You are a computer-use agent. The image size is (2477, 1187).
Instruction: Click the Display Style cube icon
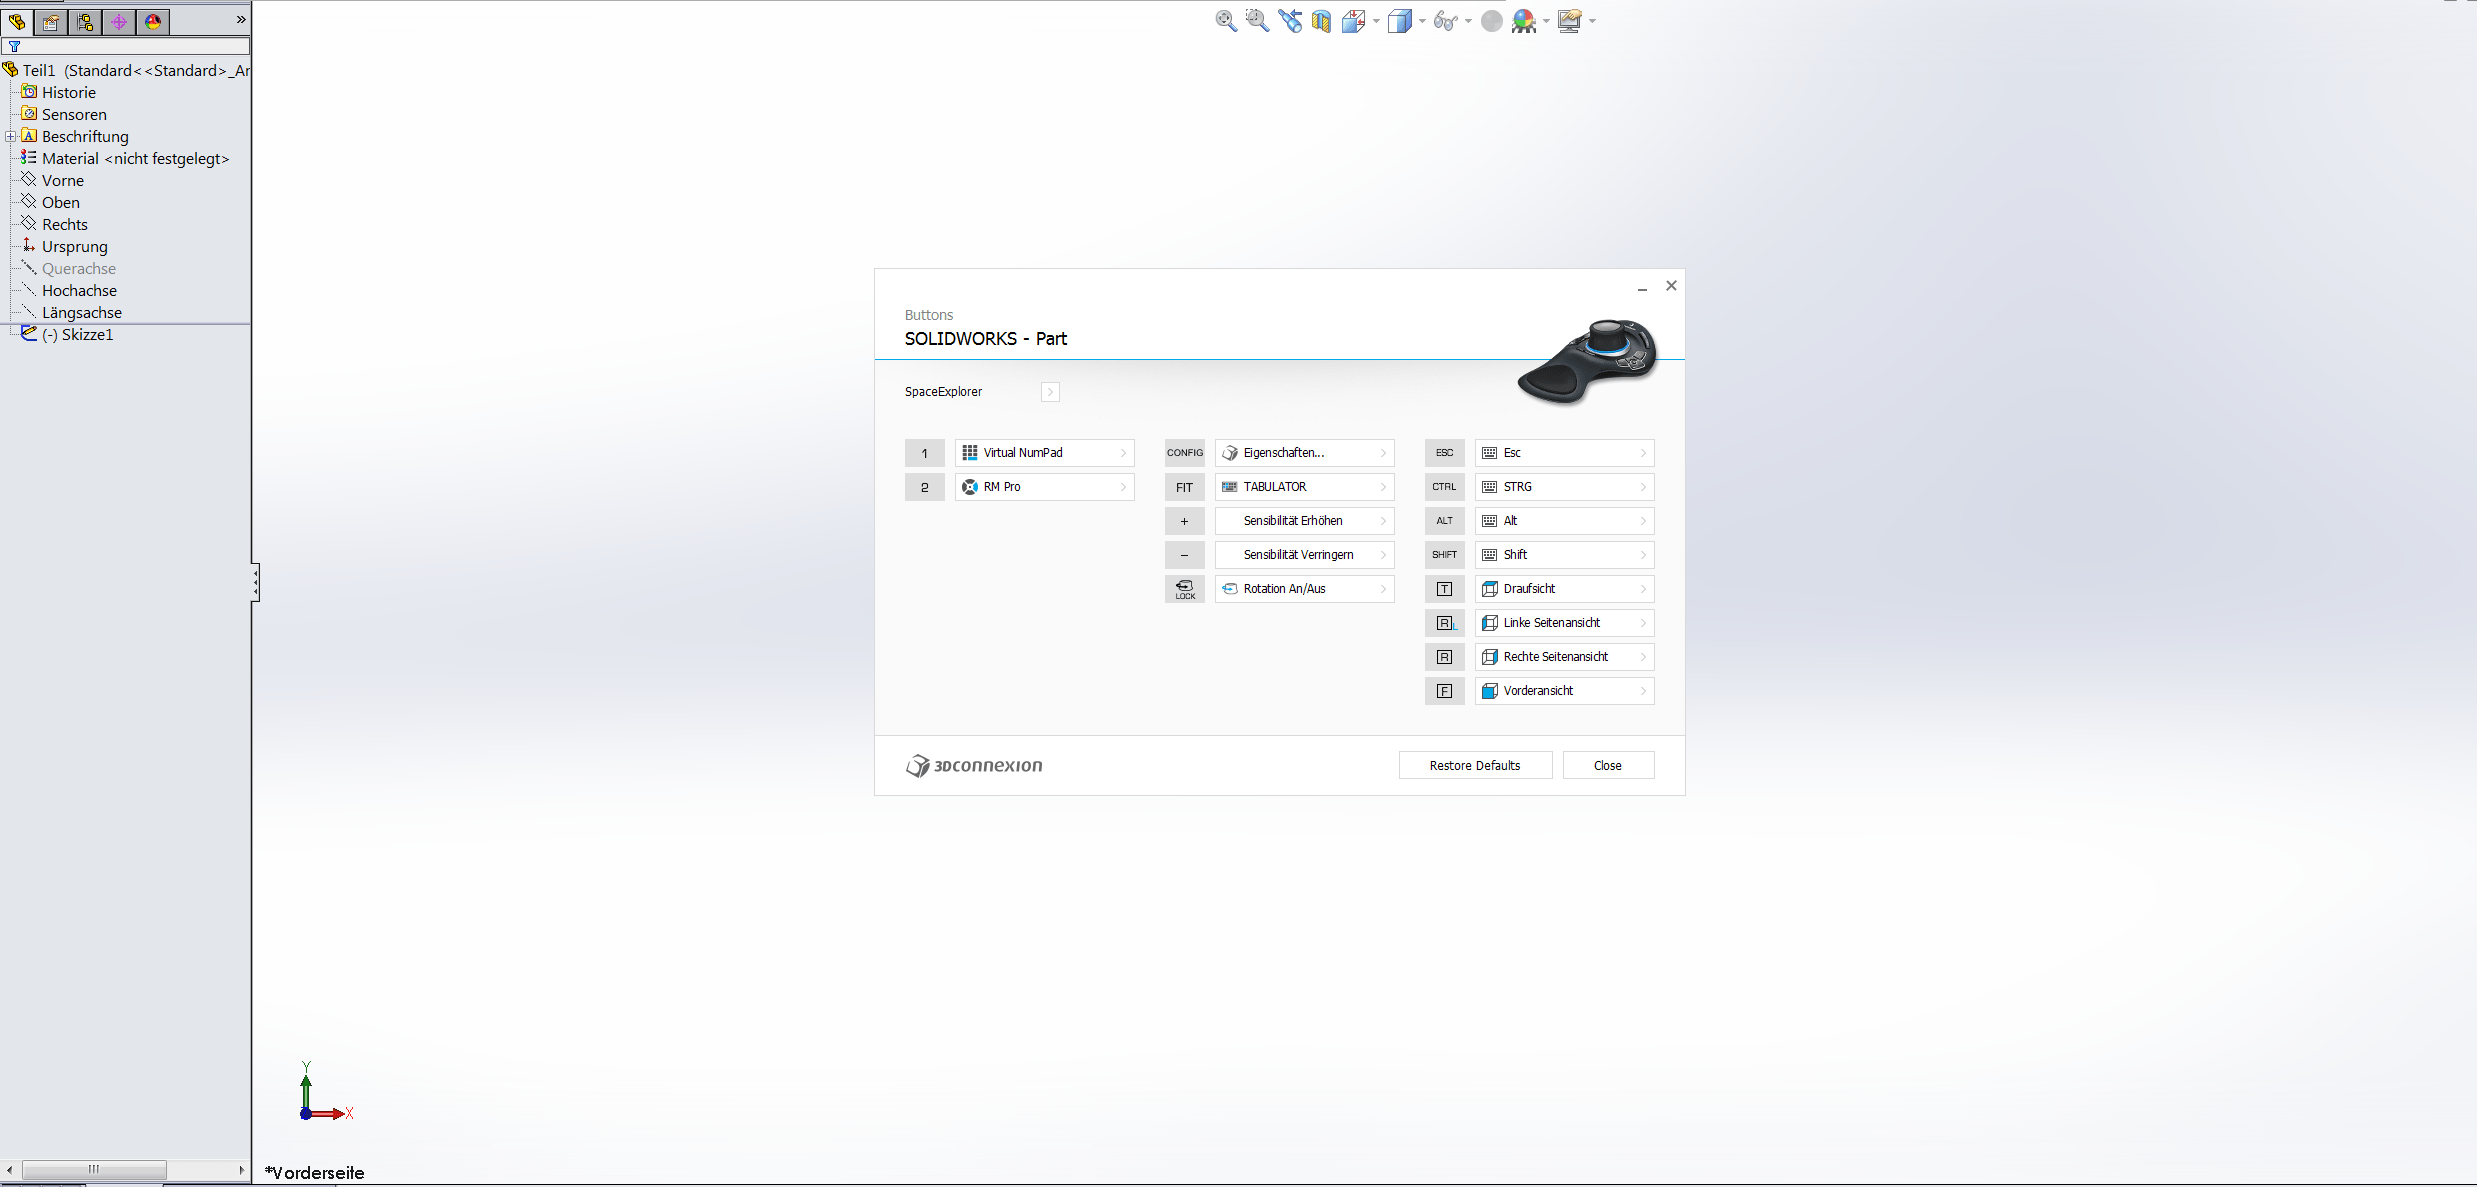click(1400, 21)
